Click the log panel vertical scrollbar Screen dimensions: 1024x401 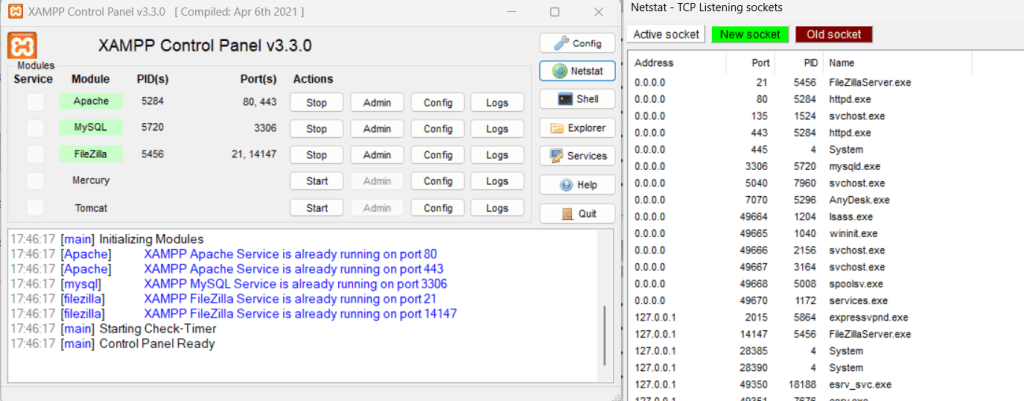click(604, 337)
